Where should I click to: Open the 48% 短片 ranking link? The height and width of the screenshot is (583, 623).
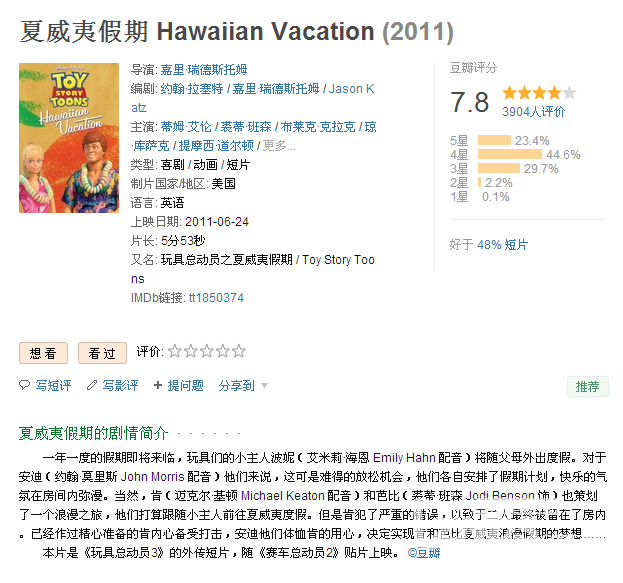503,245
